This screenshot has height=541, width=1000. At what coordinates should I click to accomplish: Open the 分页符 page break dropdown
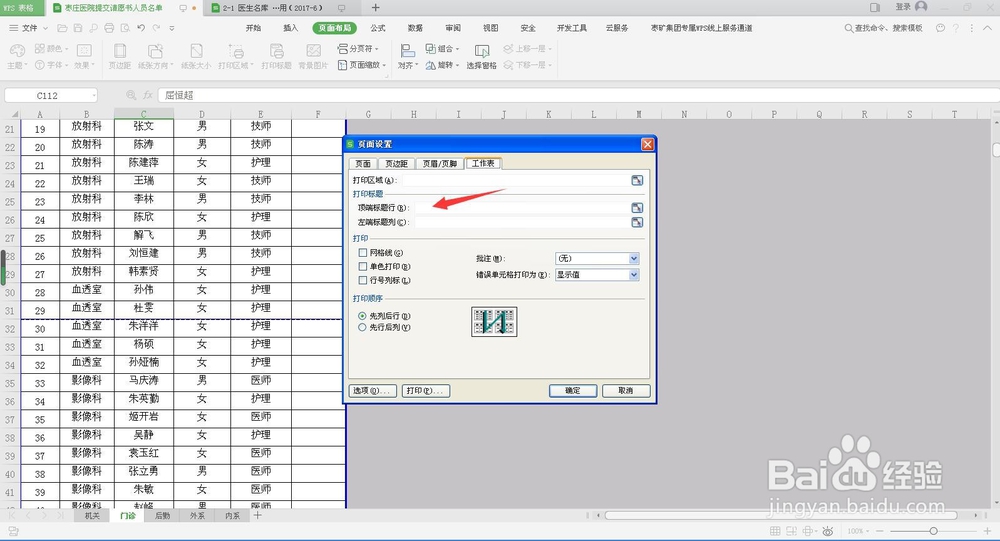pos(357,48)
